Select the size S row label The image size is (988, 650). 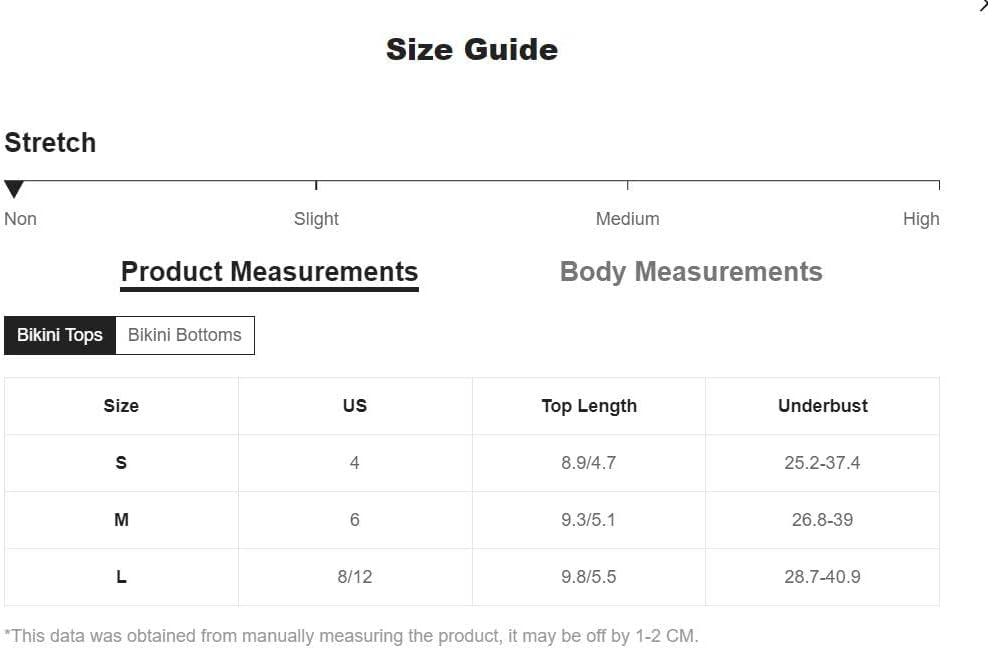(121, 463)
